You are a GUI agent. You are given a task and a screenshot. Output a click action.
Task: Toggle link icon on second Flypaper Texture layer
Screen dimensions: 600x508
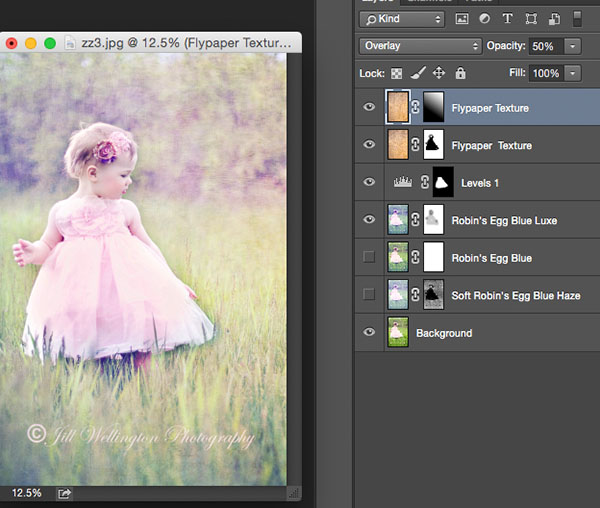pos(416,144)
